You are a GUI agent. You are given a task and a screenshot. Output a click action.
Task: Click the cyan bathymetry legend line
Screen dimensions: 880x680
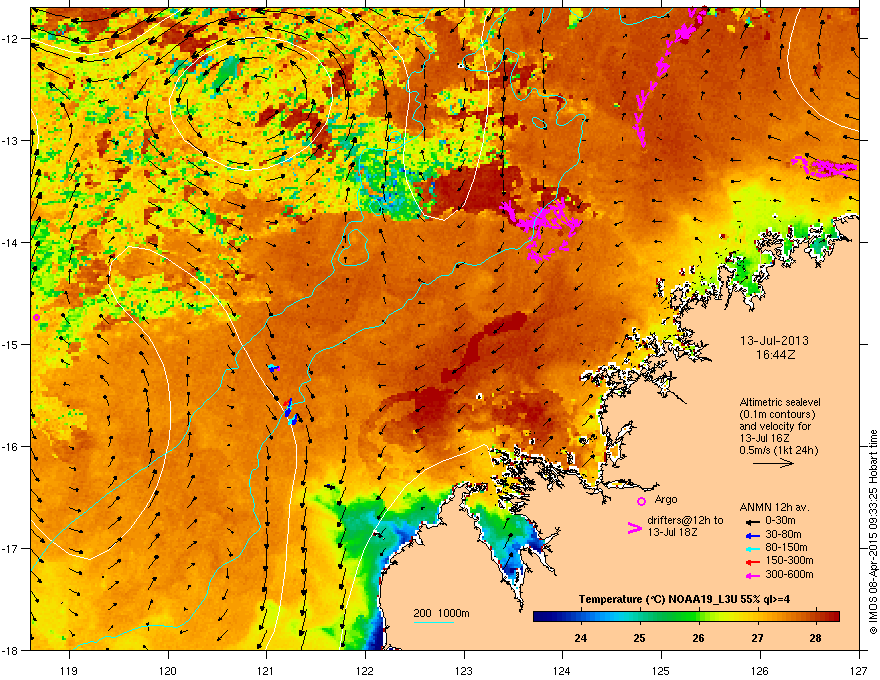coord(433,622)
